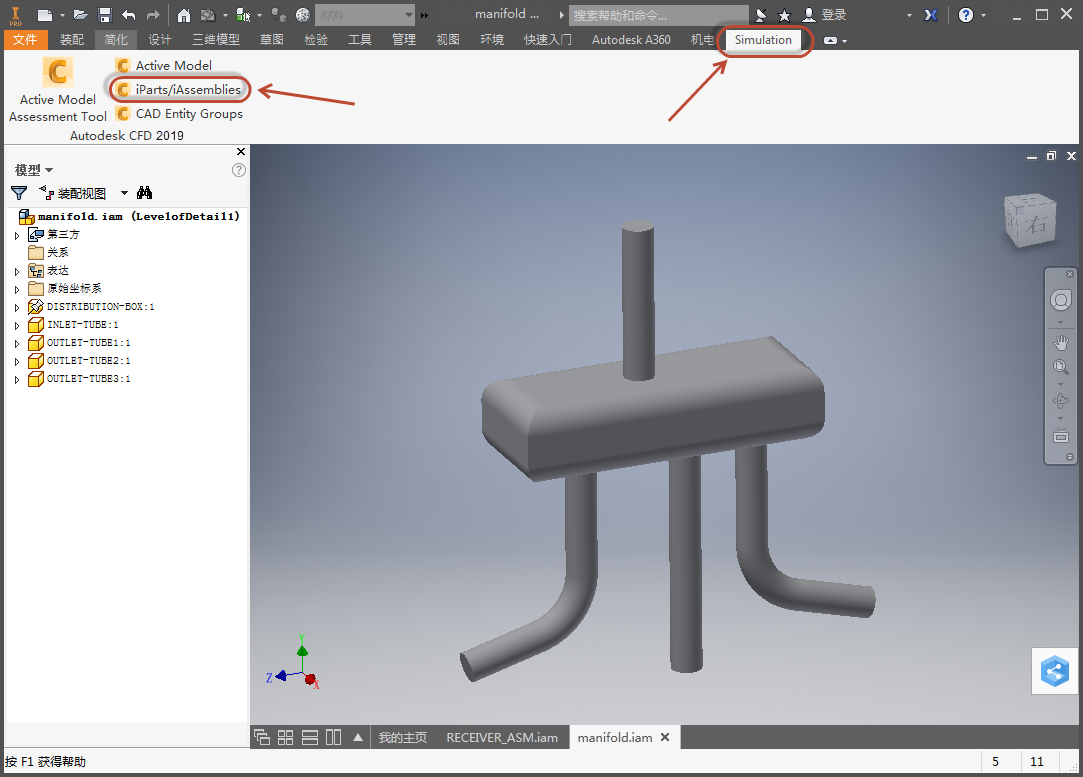Click the CAD Entity Groups button
The height and width of the screenshot is (777, 1083).
[180, 113]
